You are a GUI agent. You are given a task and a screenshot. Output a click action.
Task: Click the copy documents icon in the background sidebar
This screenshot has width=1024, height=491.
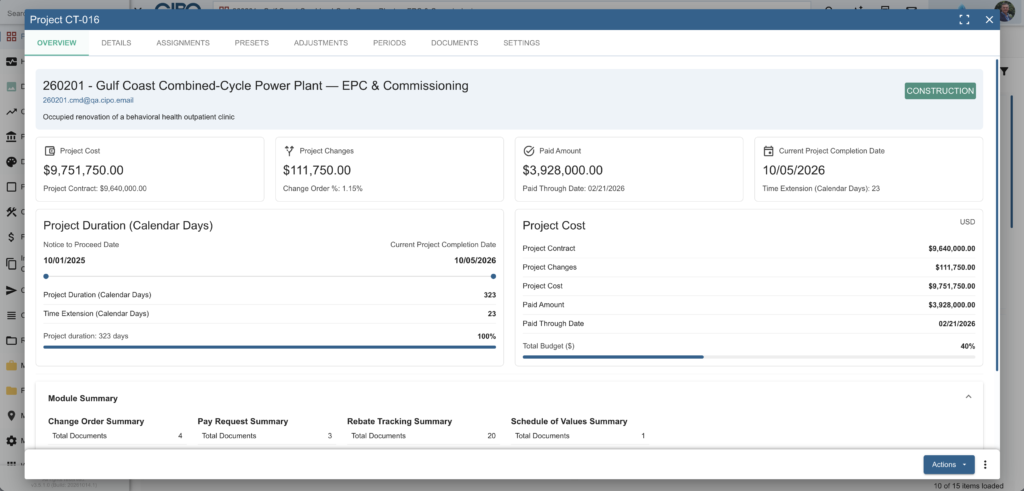[11, 264]
